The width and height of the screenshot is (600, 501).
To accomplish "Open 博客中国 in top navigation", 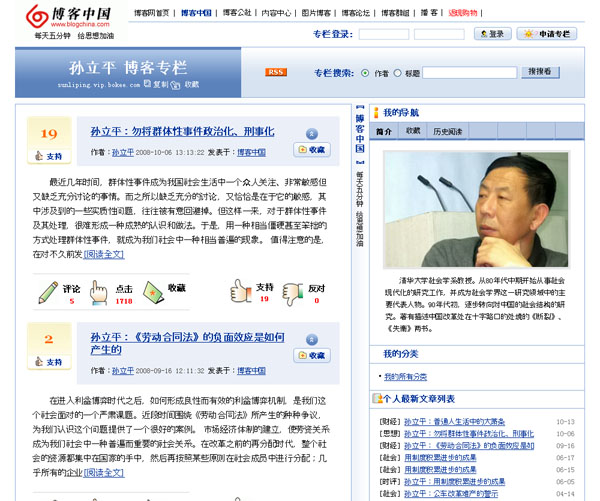I will 196,13.
